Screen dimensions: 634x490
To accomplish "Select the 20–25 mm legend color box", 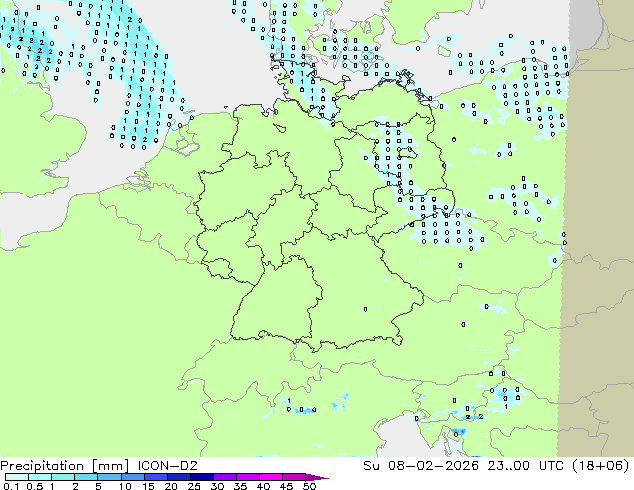I will tap(179, 477).
